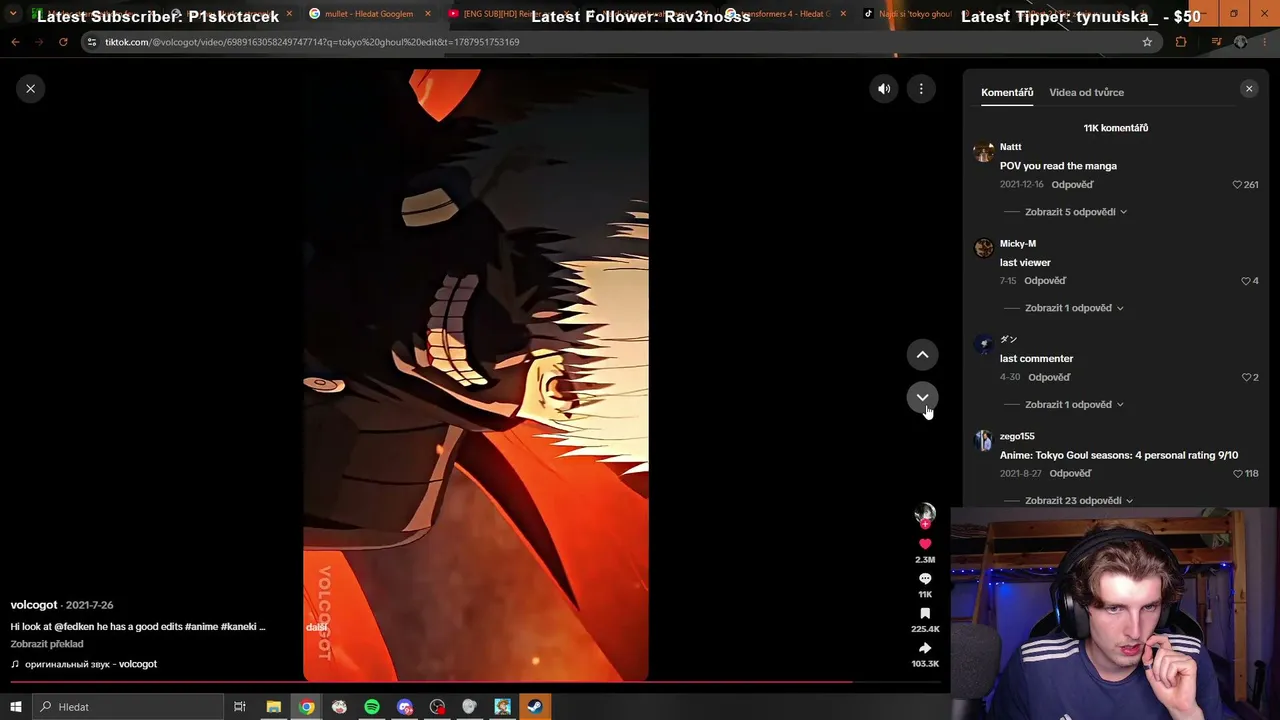Show translation with Zobrazit překlad
Screen dimensions: 1280x720
click(x=47, y=644)
